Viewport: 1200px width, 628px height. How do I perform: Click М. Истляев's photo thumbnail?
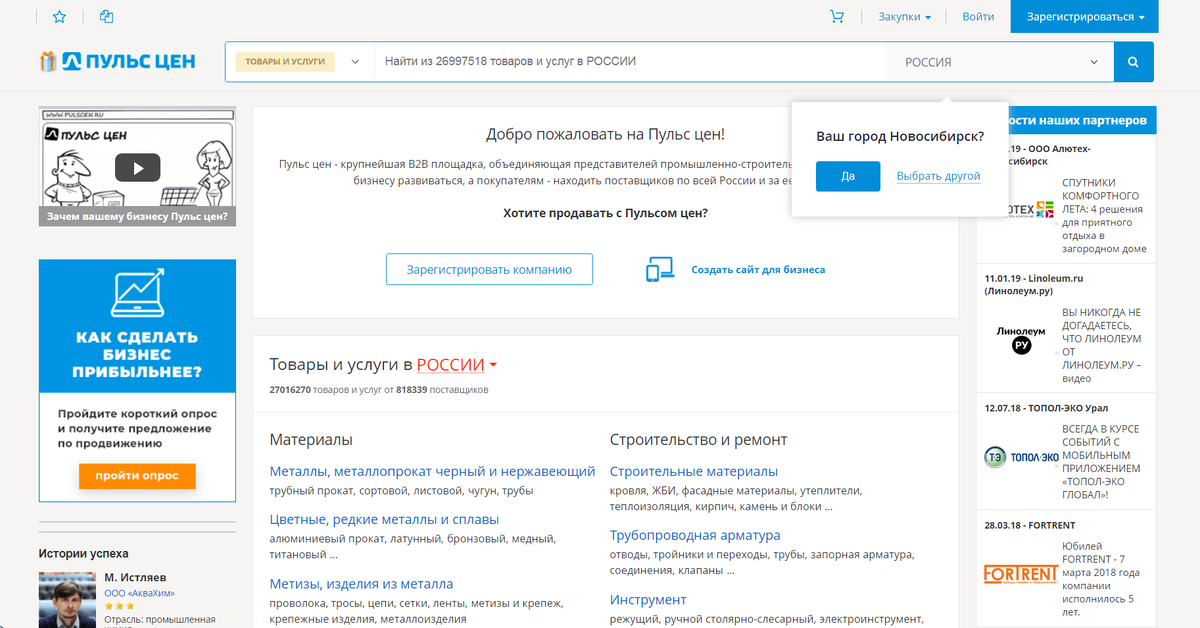tap(67, 599)
